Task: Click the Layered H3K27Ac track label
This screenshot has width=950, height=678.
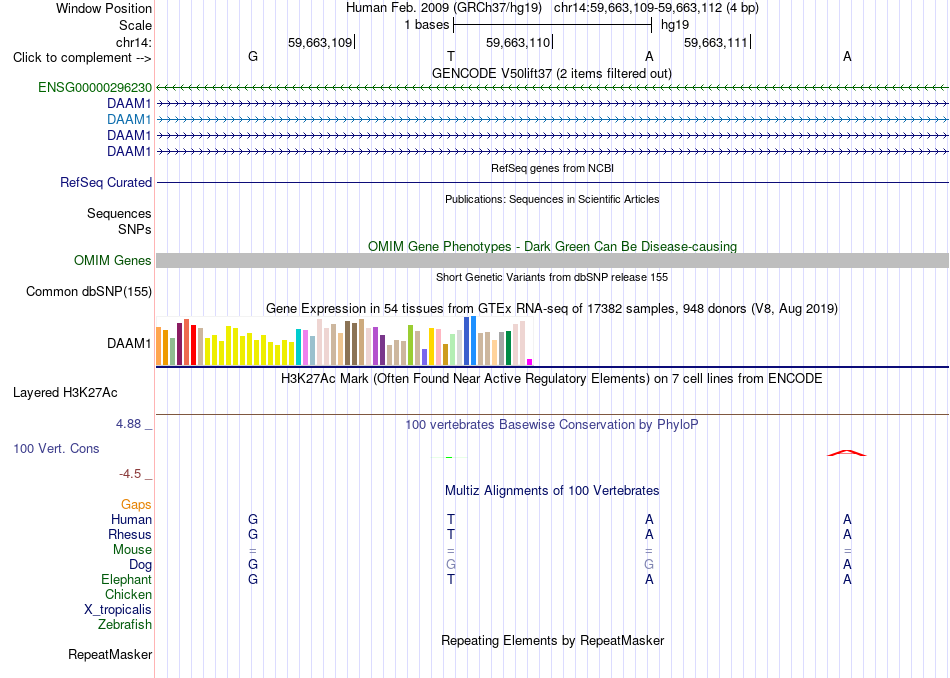Action: 65,393
